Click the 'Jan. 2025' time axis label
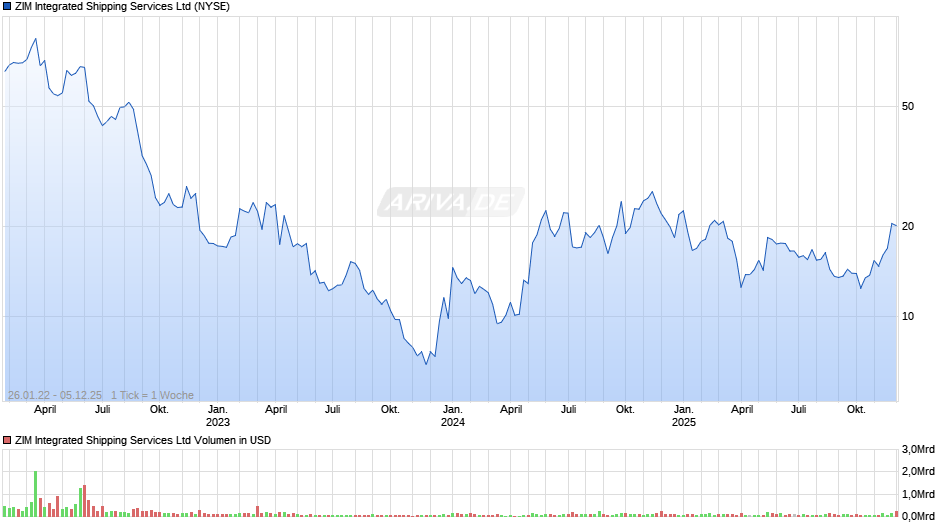 click(683, 416)
